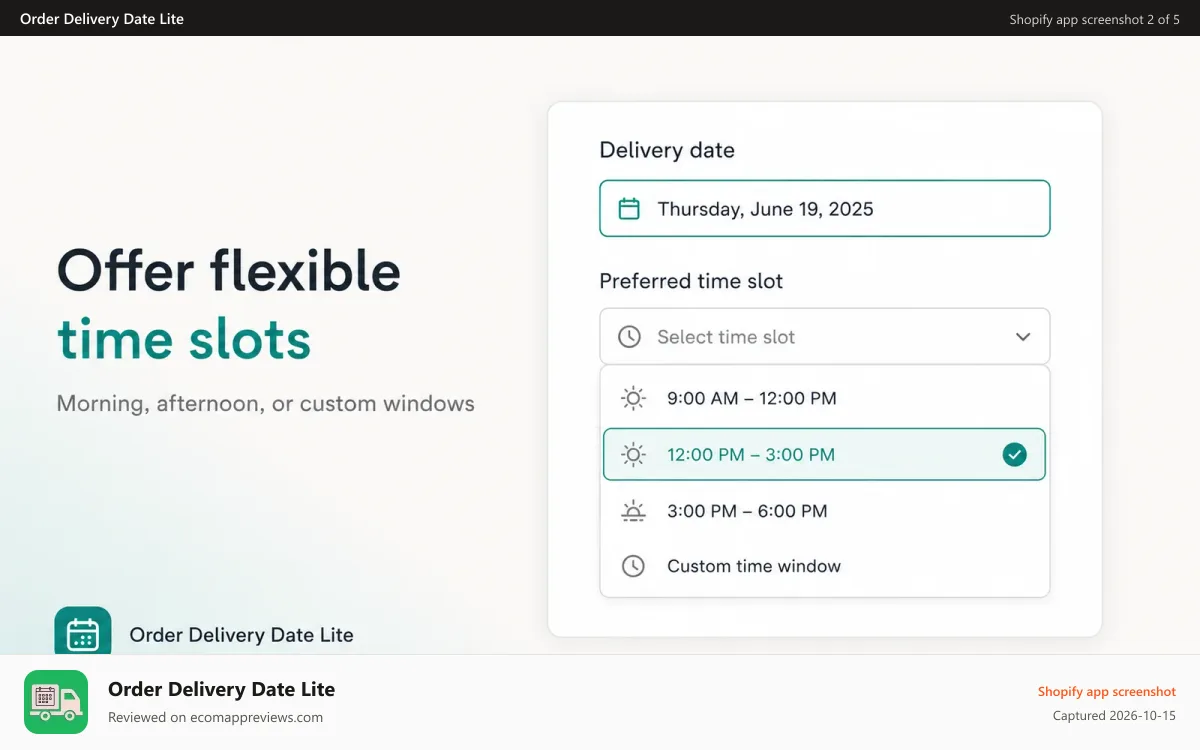Click 'Morning, afternoon, or custom windows' subtitle
This screenshot has width=1200, height=750.
tap(266, 404)
